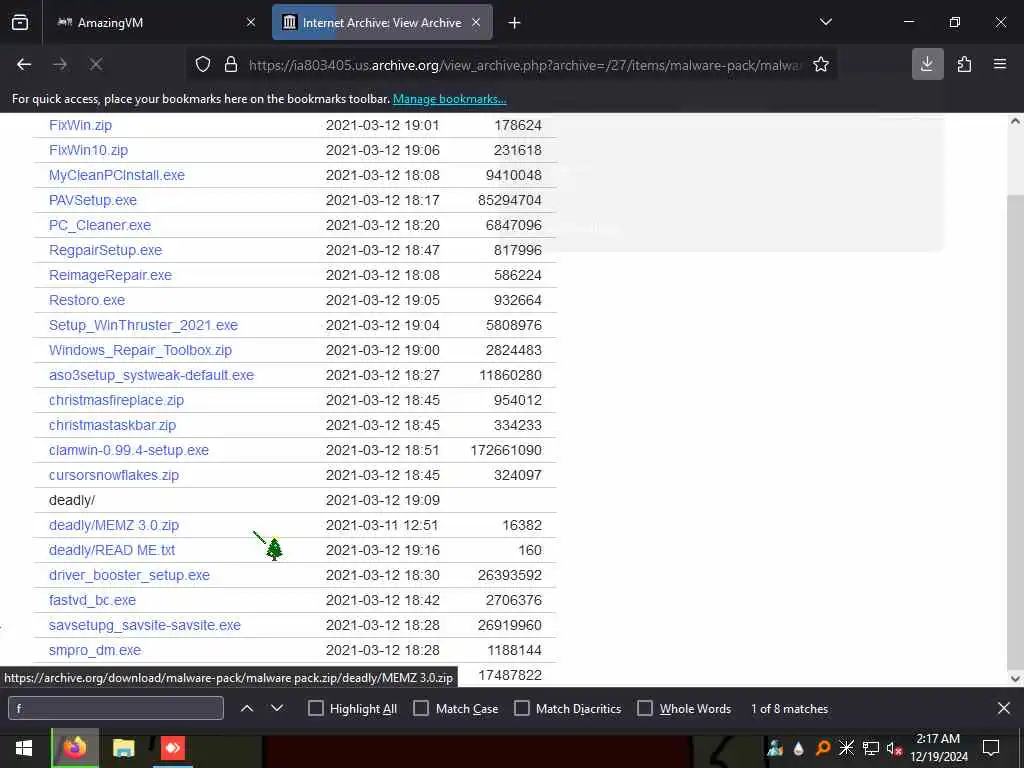
Task: Click driver_booster_setup.exe link
Action: pos(129,575)
